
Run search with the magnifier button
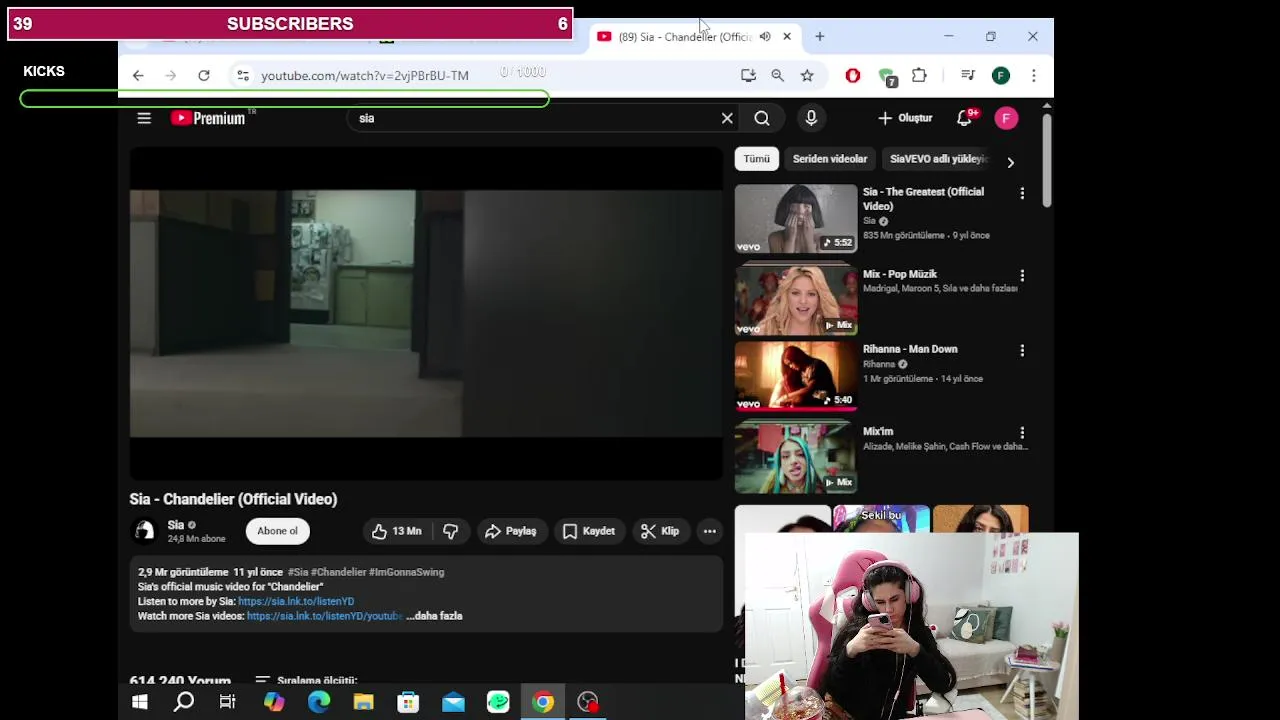pos(762,118)
